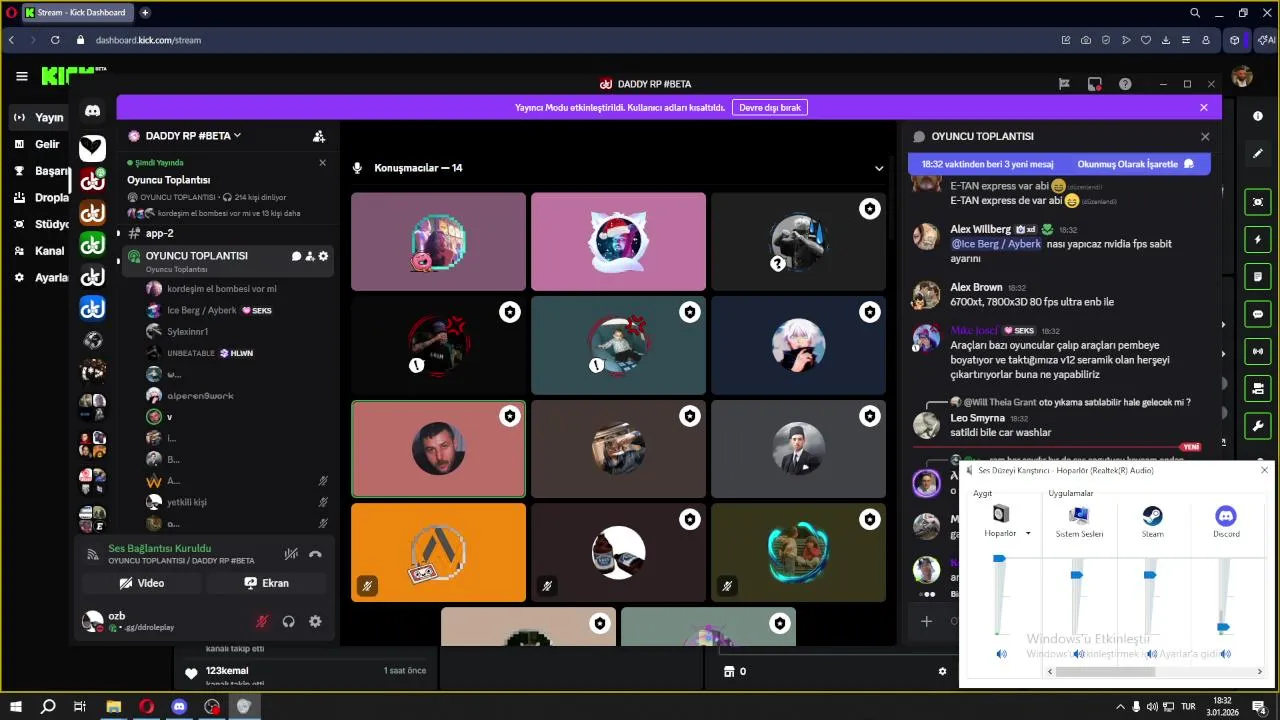Dismiss the purple streamer mode banner

1204,107
